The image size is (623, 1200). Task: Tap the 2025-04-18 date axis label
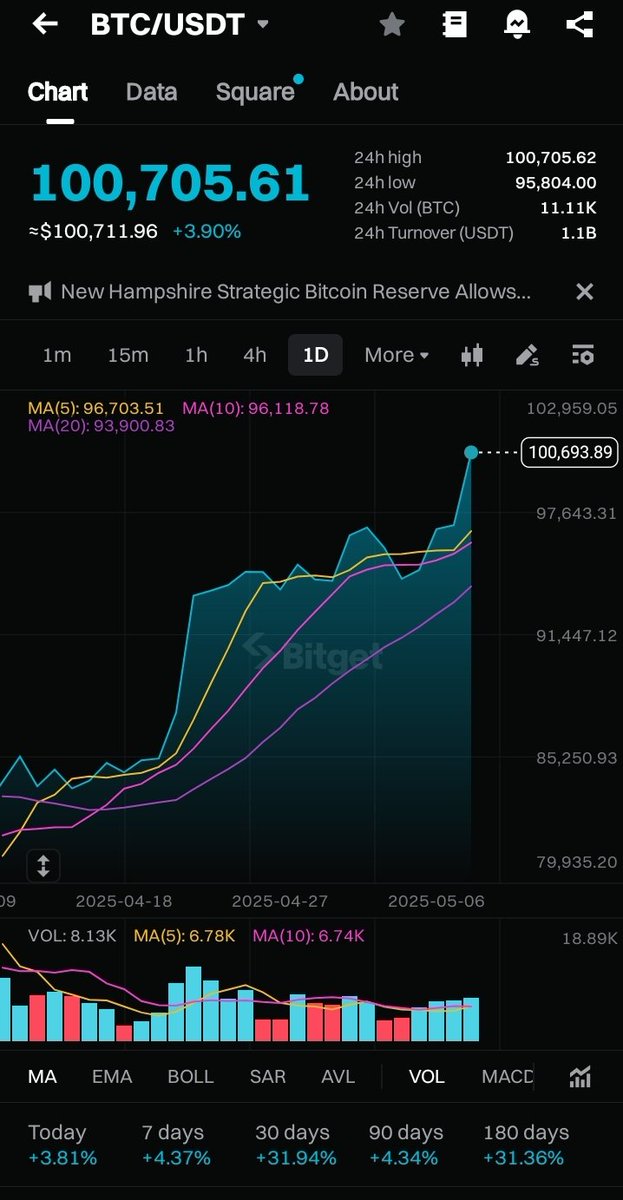pyautogui.click(x=124, y=901)
